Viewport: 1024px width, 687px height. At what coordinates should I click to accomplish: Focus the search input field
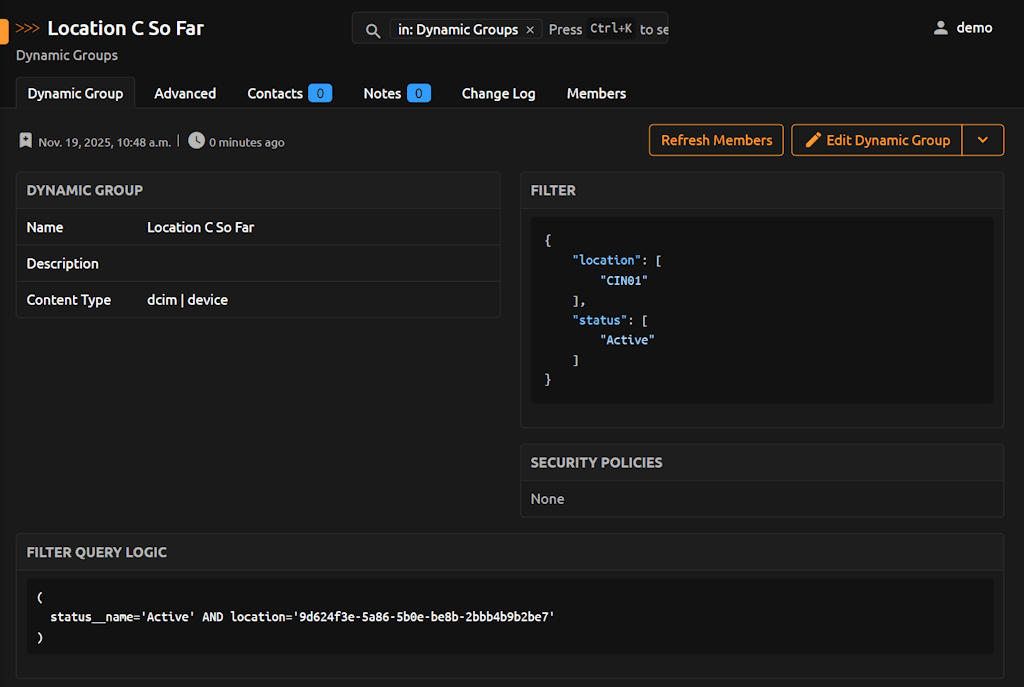[x=607, y=30]
